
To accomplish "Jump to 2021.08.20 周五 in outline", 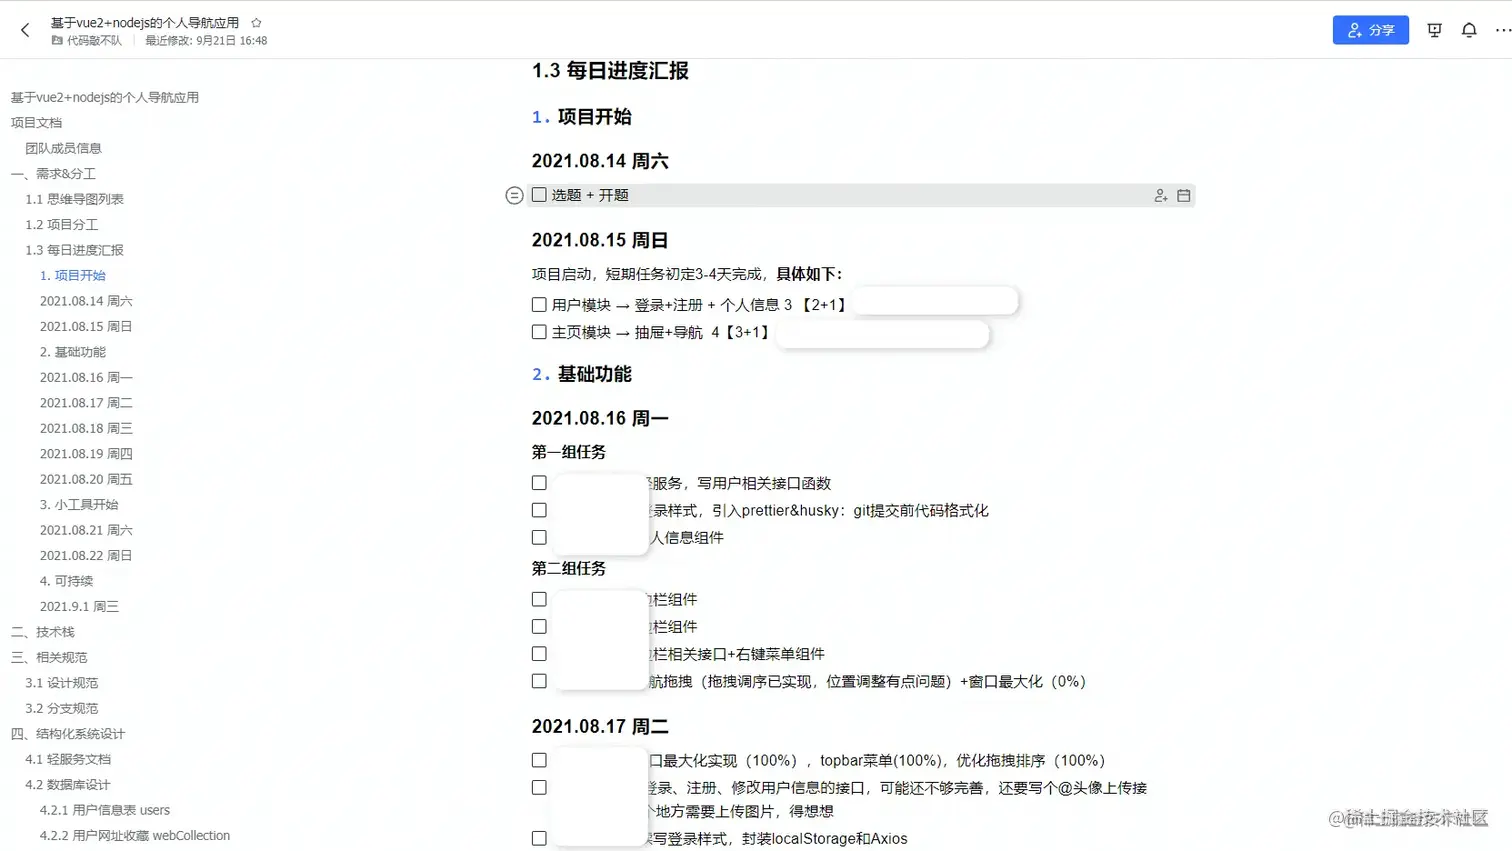I will [x=86, y=479].
